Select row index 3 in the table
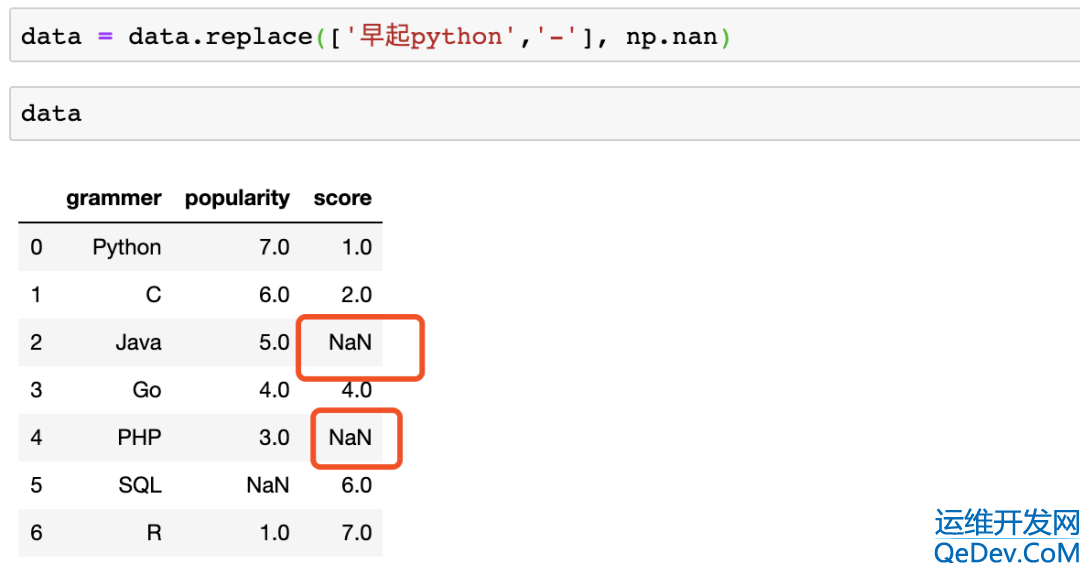1080x564 pixels. click(x=37, y=390)
